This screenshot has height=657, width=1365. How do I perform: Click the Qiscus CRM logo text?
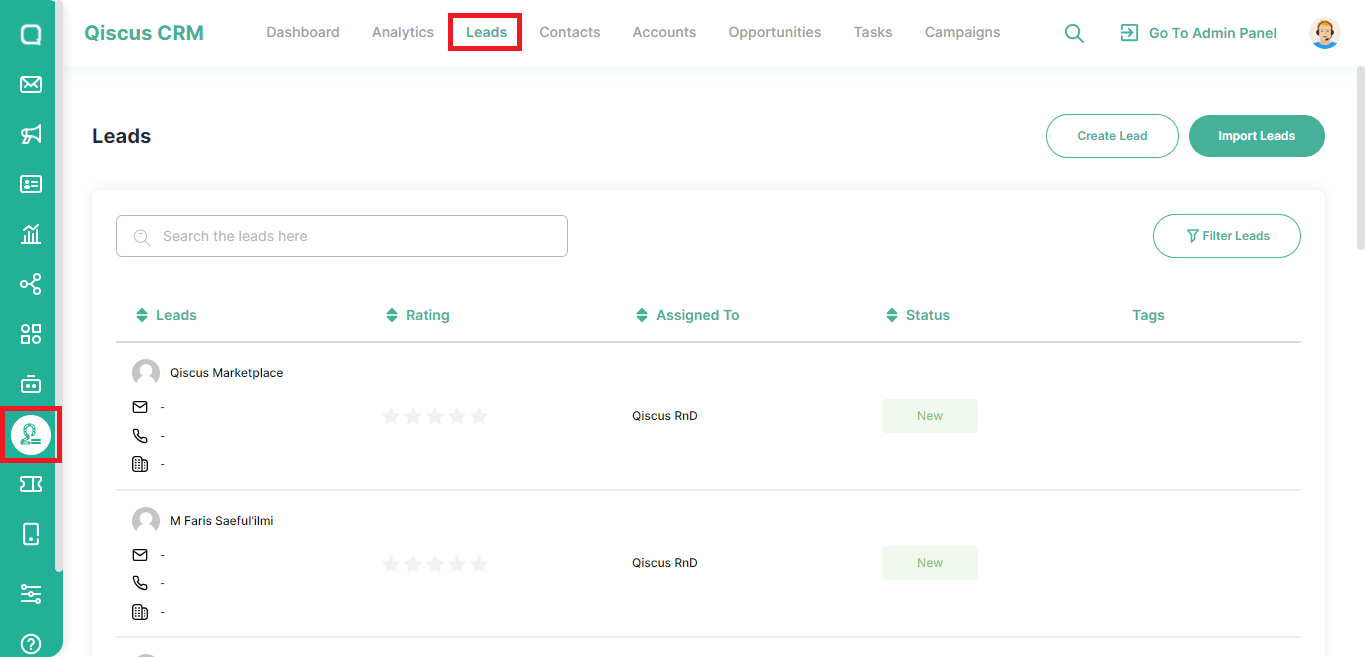point(144,33)
